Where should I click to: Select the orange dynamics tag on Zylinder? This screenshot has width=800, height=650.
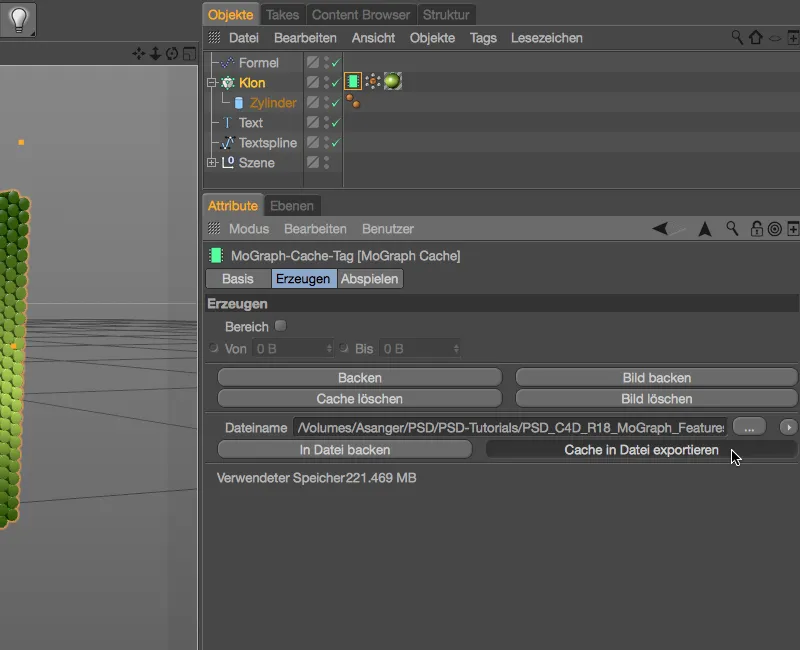(x=353, y=102)
